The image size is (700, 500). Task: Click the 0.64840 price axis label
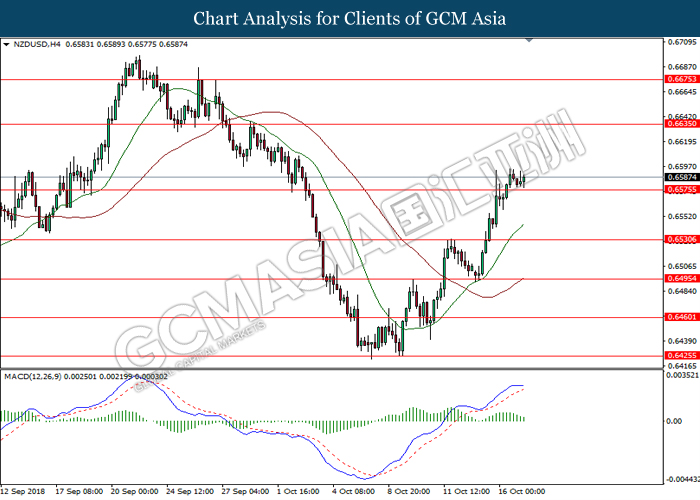[x=682, y=291]
